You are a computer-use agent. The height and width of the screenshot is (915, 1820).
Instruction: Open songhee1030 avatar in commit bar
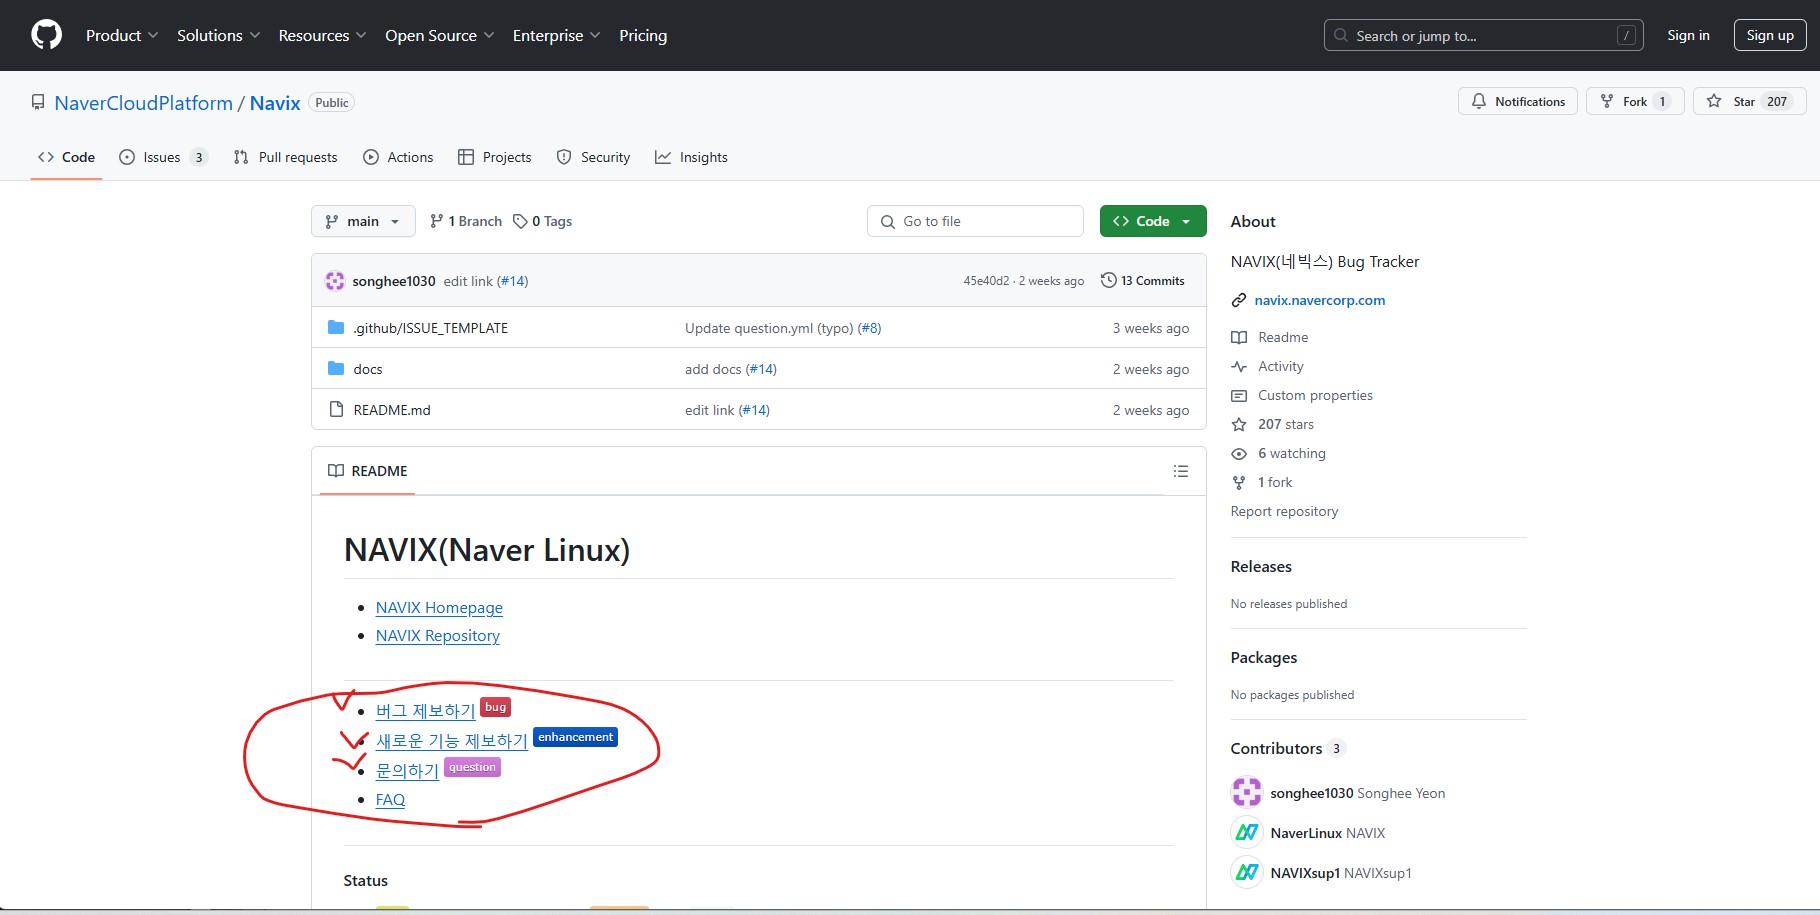[335, 281]
